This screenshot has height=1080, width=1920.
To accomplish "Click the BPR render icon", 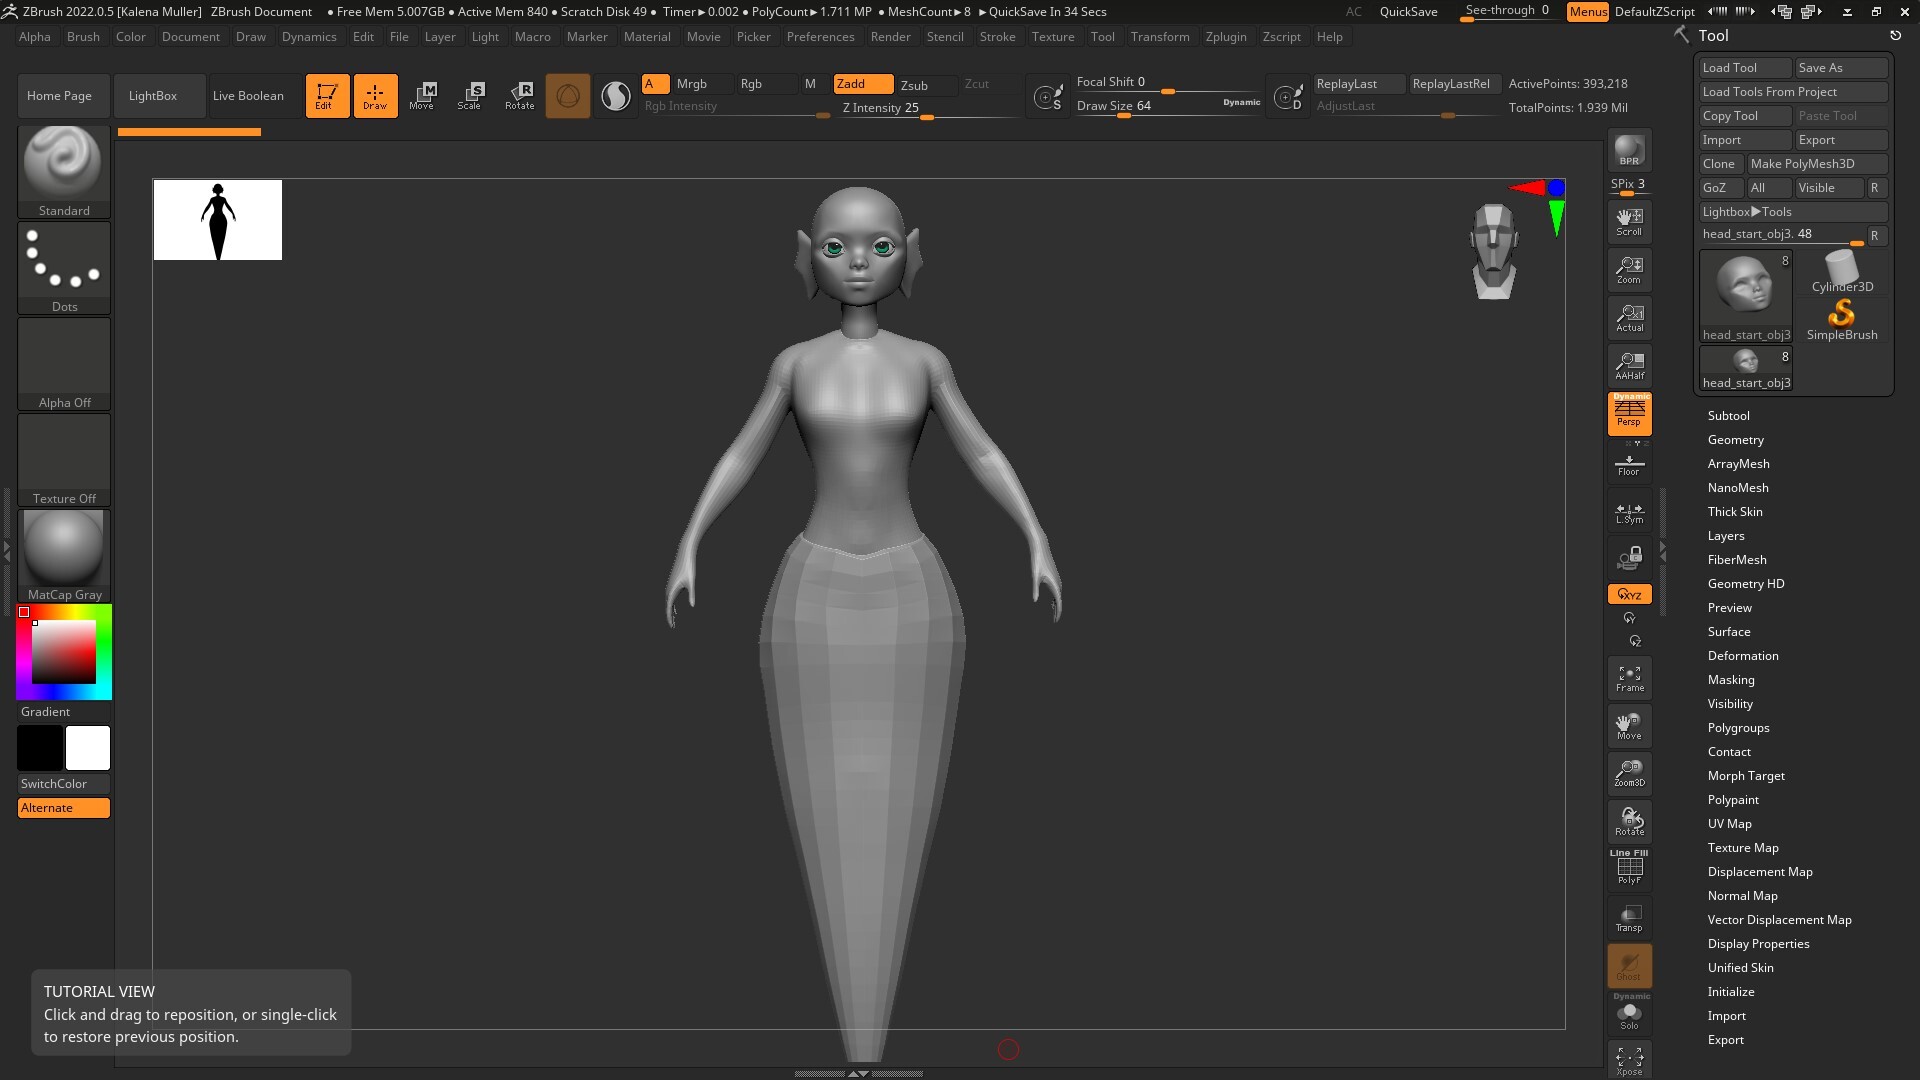I will pyautogui.click(x=1629, y=152).
